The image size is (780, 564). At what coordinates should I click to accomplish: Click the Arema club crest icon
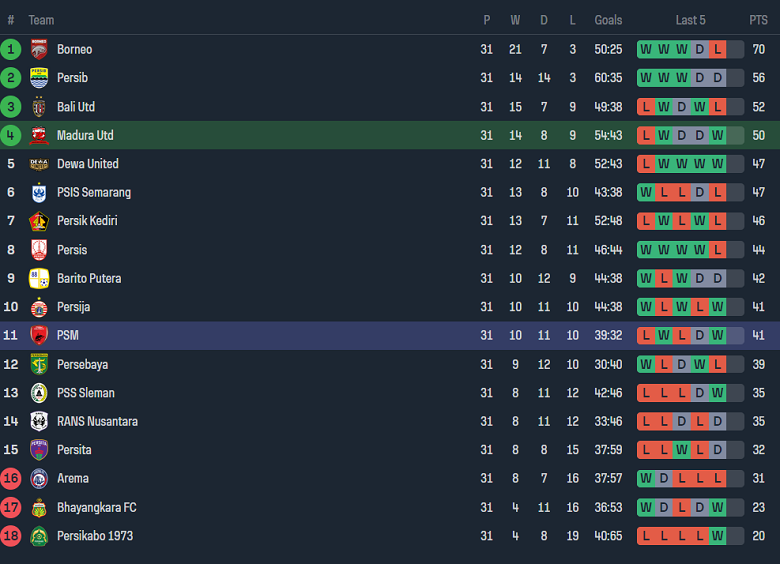[39, 479]
